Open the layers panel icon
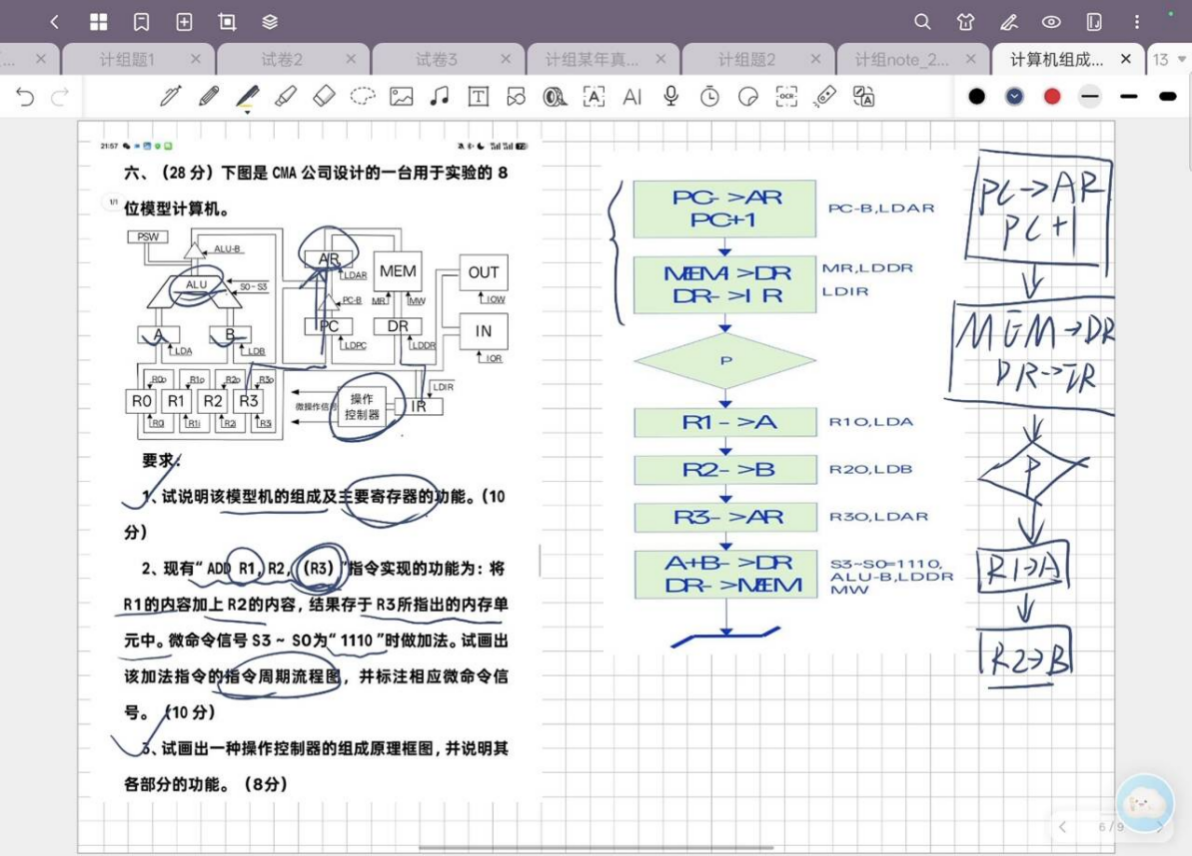Screen dimensions: 1192x856 270,22
